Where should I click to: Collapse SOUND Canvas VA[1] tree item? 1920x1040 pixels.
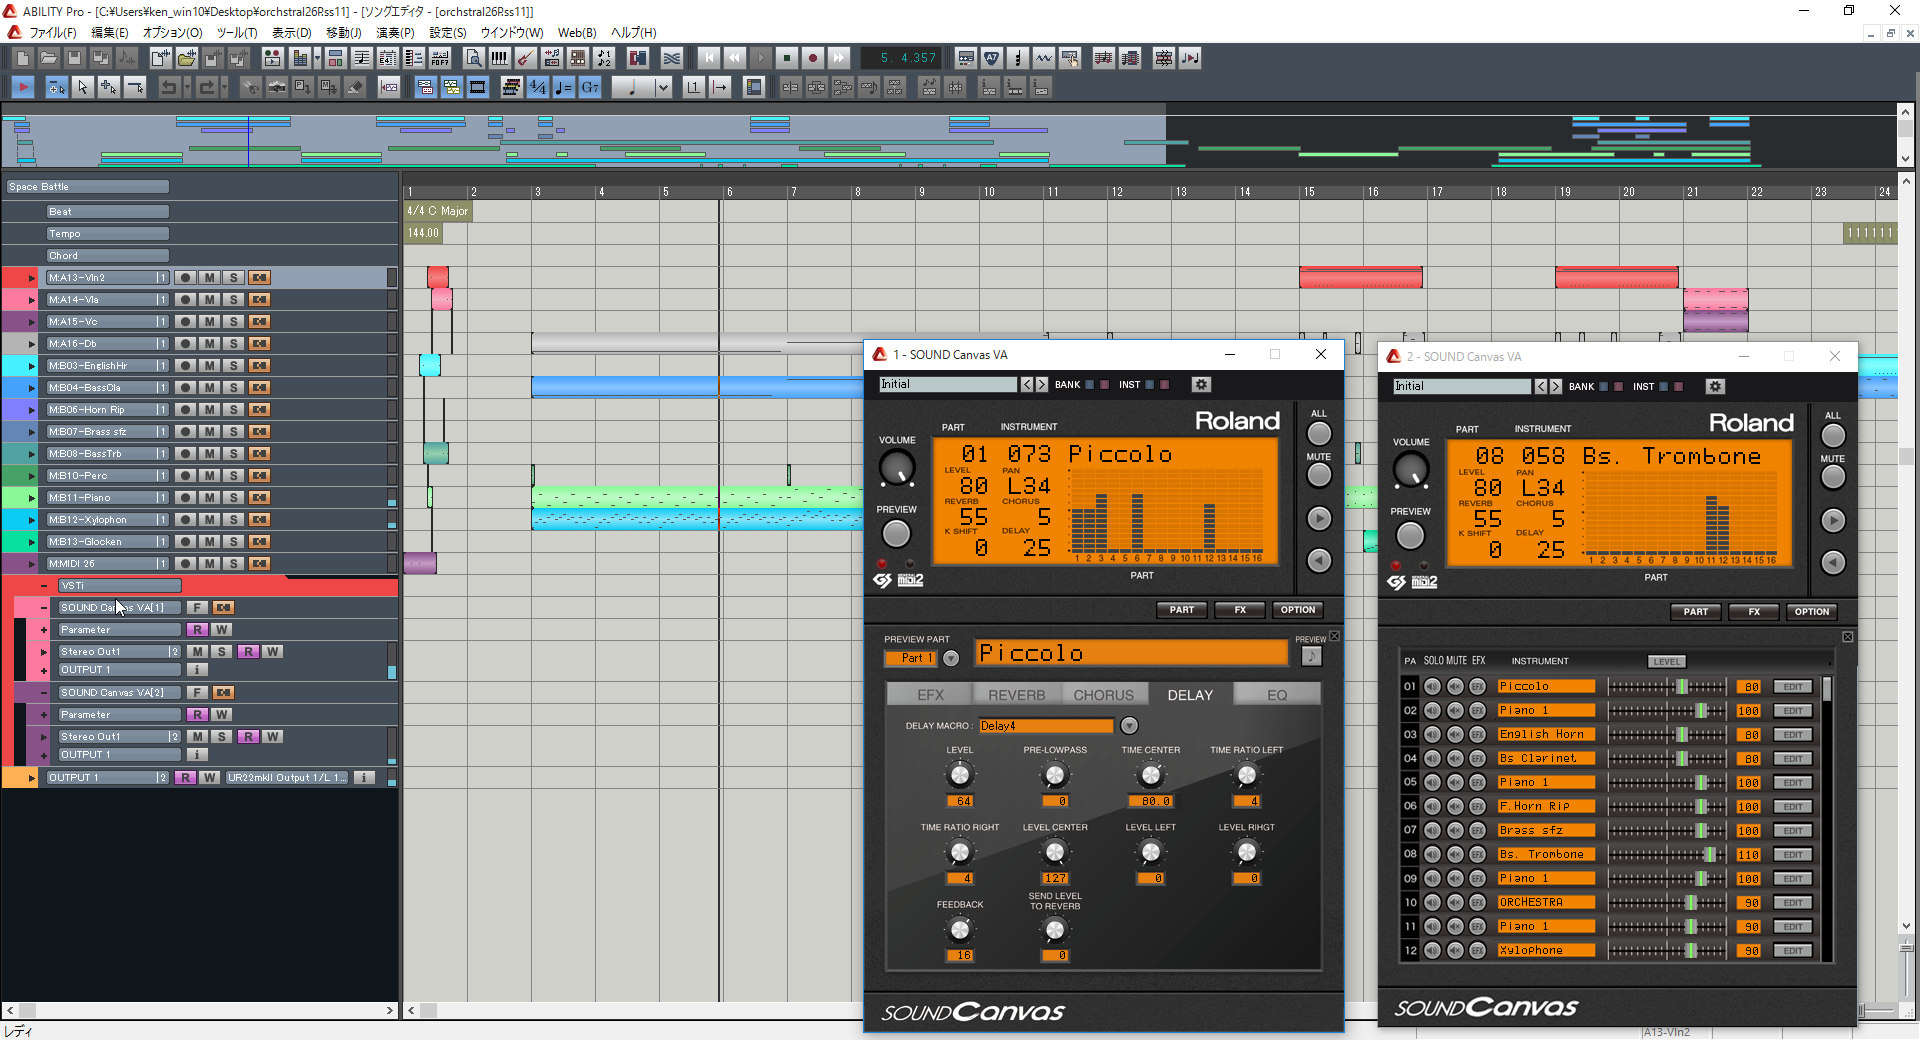click(x=43, y=608)
